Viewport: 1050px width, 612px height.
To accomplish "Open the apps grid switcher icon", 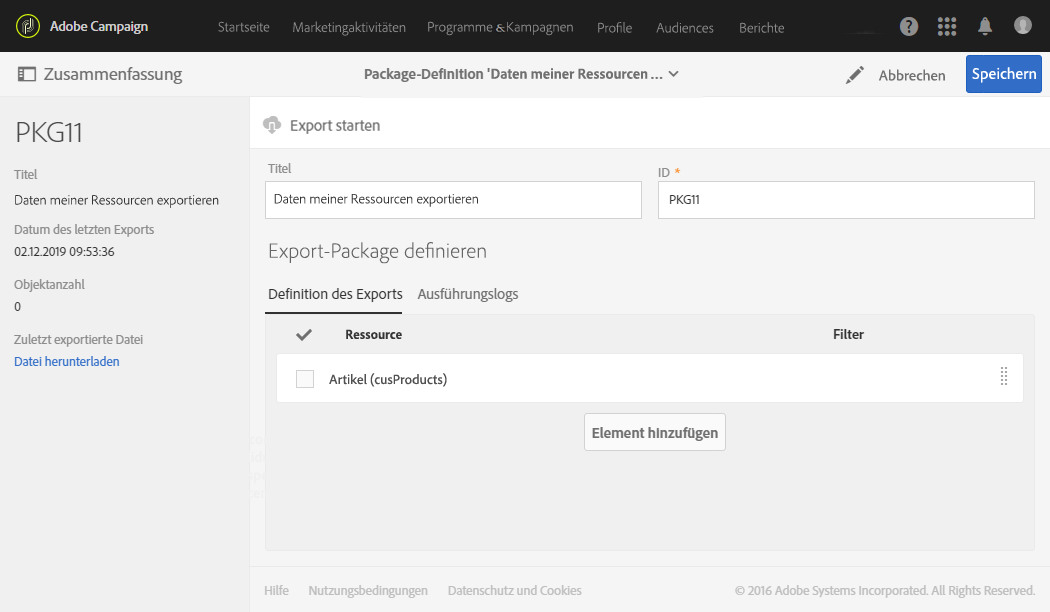I will coord(947,27).
